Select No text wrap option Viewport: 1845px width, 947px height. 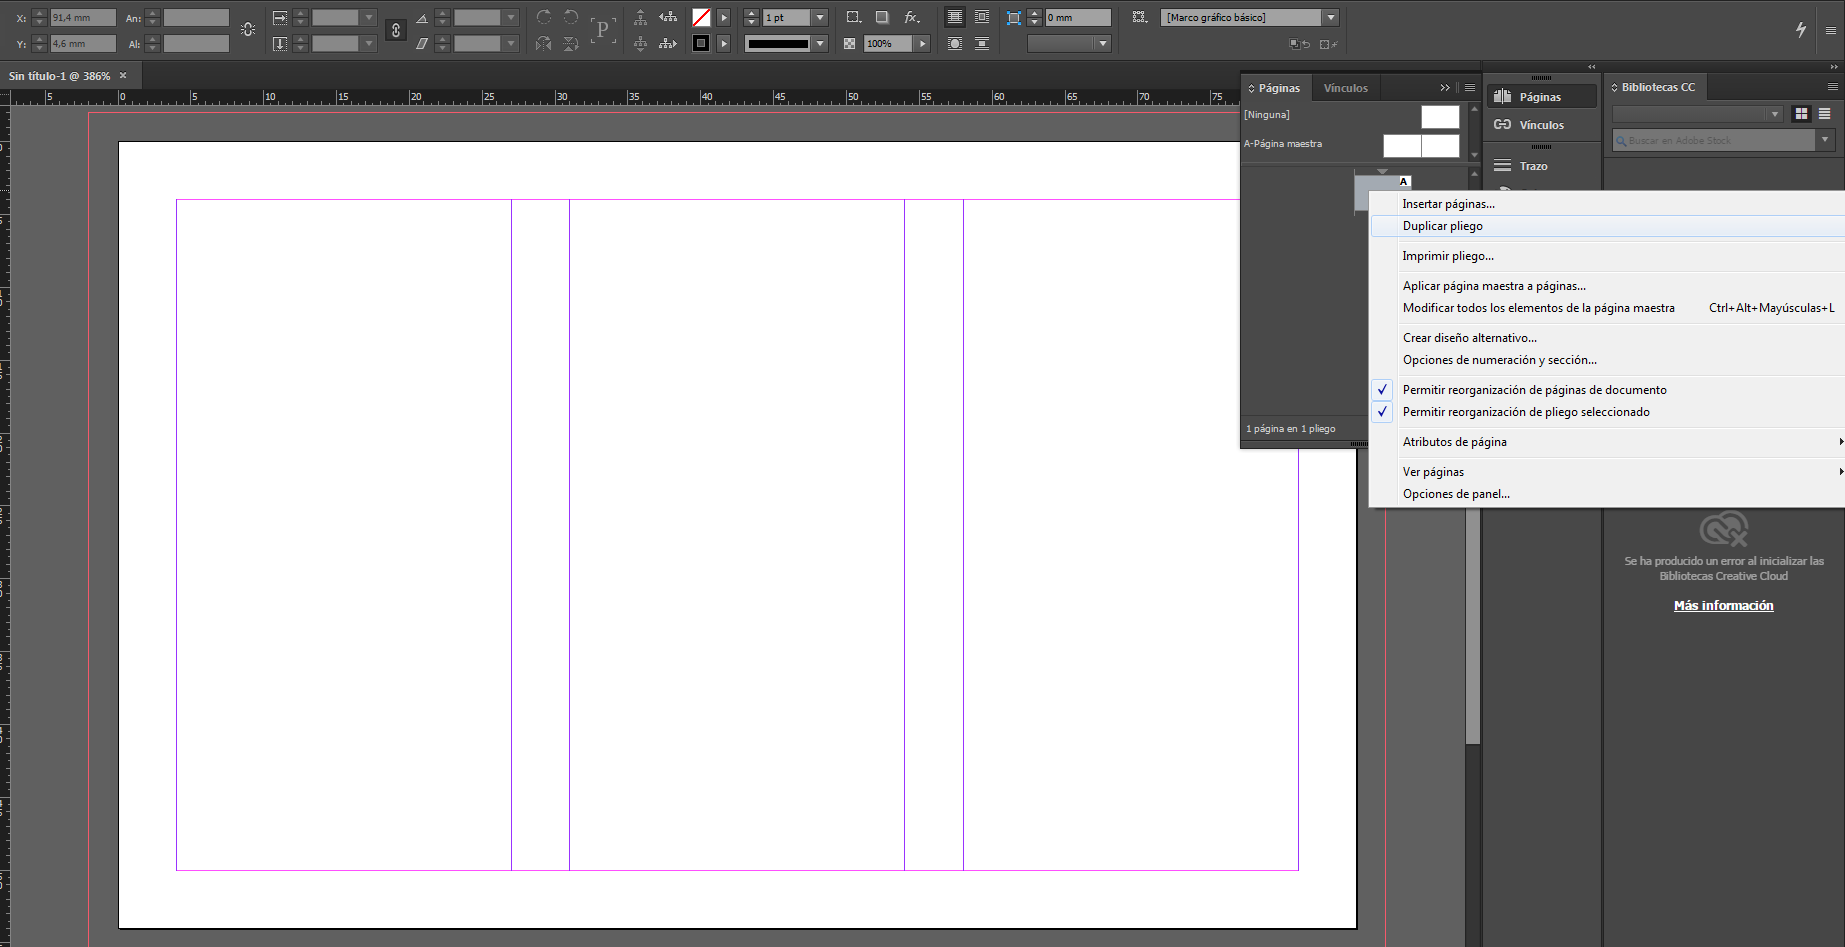click(955, 17)
